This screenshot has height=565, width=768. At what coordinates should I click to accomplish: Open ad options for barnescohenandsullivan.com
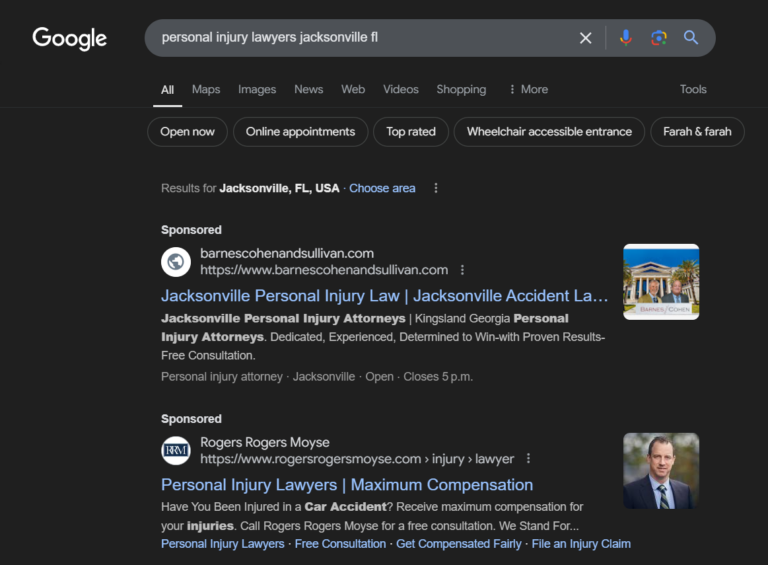462,270
